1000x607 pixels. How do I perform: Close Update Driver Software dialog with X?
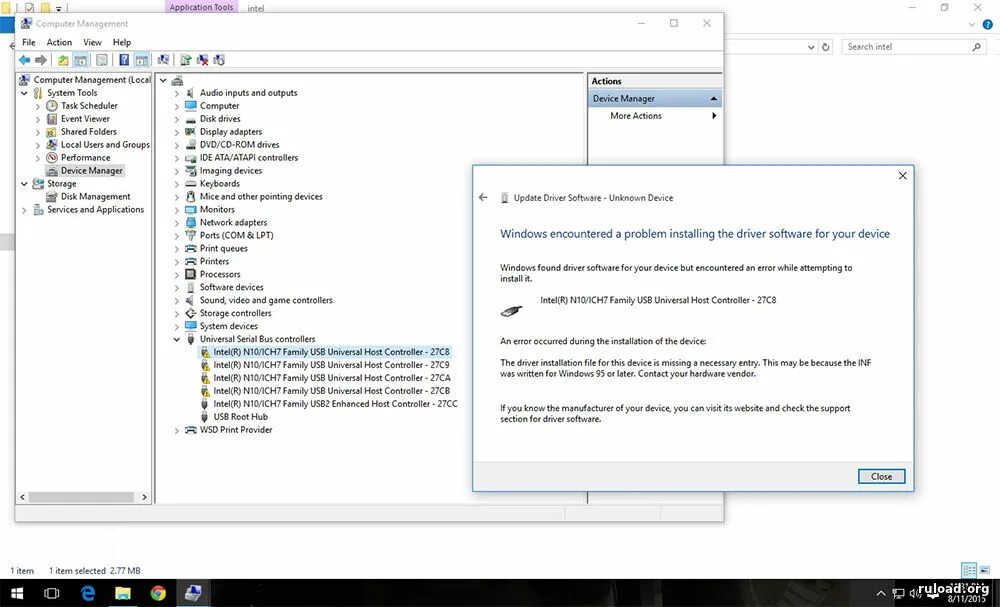pos(902,176)
